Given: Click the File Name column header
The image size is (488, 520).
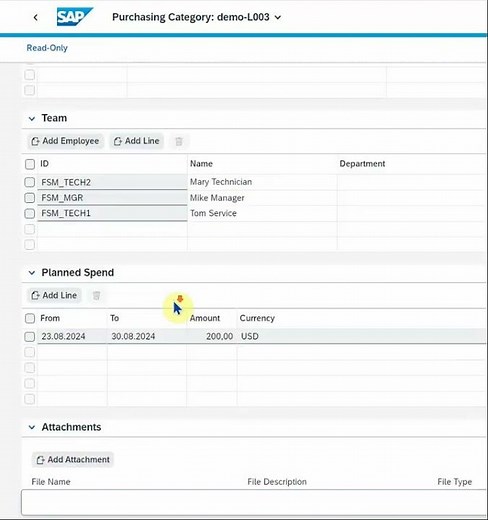Looking at the screenshot, I should tap(51, 482).
